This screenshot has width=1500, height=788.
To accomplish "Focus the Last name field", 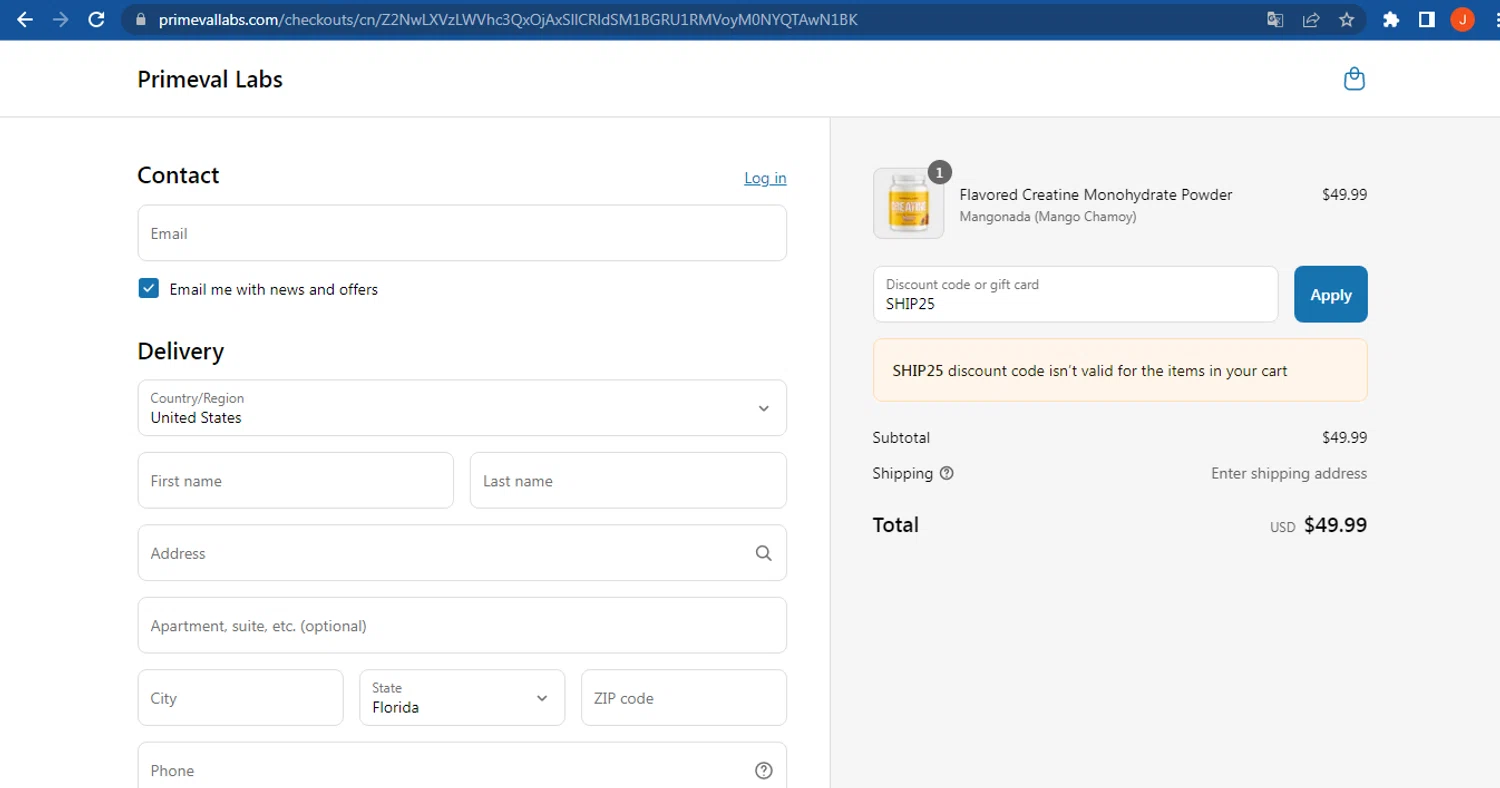I will pos(628,480).
